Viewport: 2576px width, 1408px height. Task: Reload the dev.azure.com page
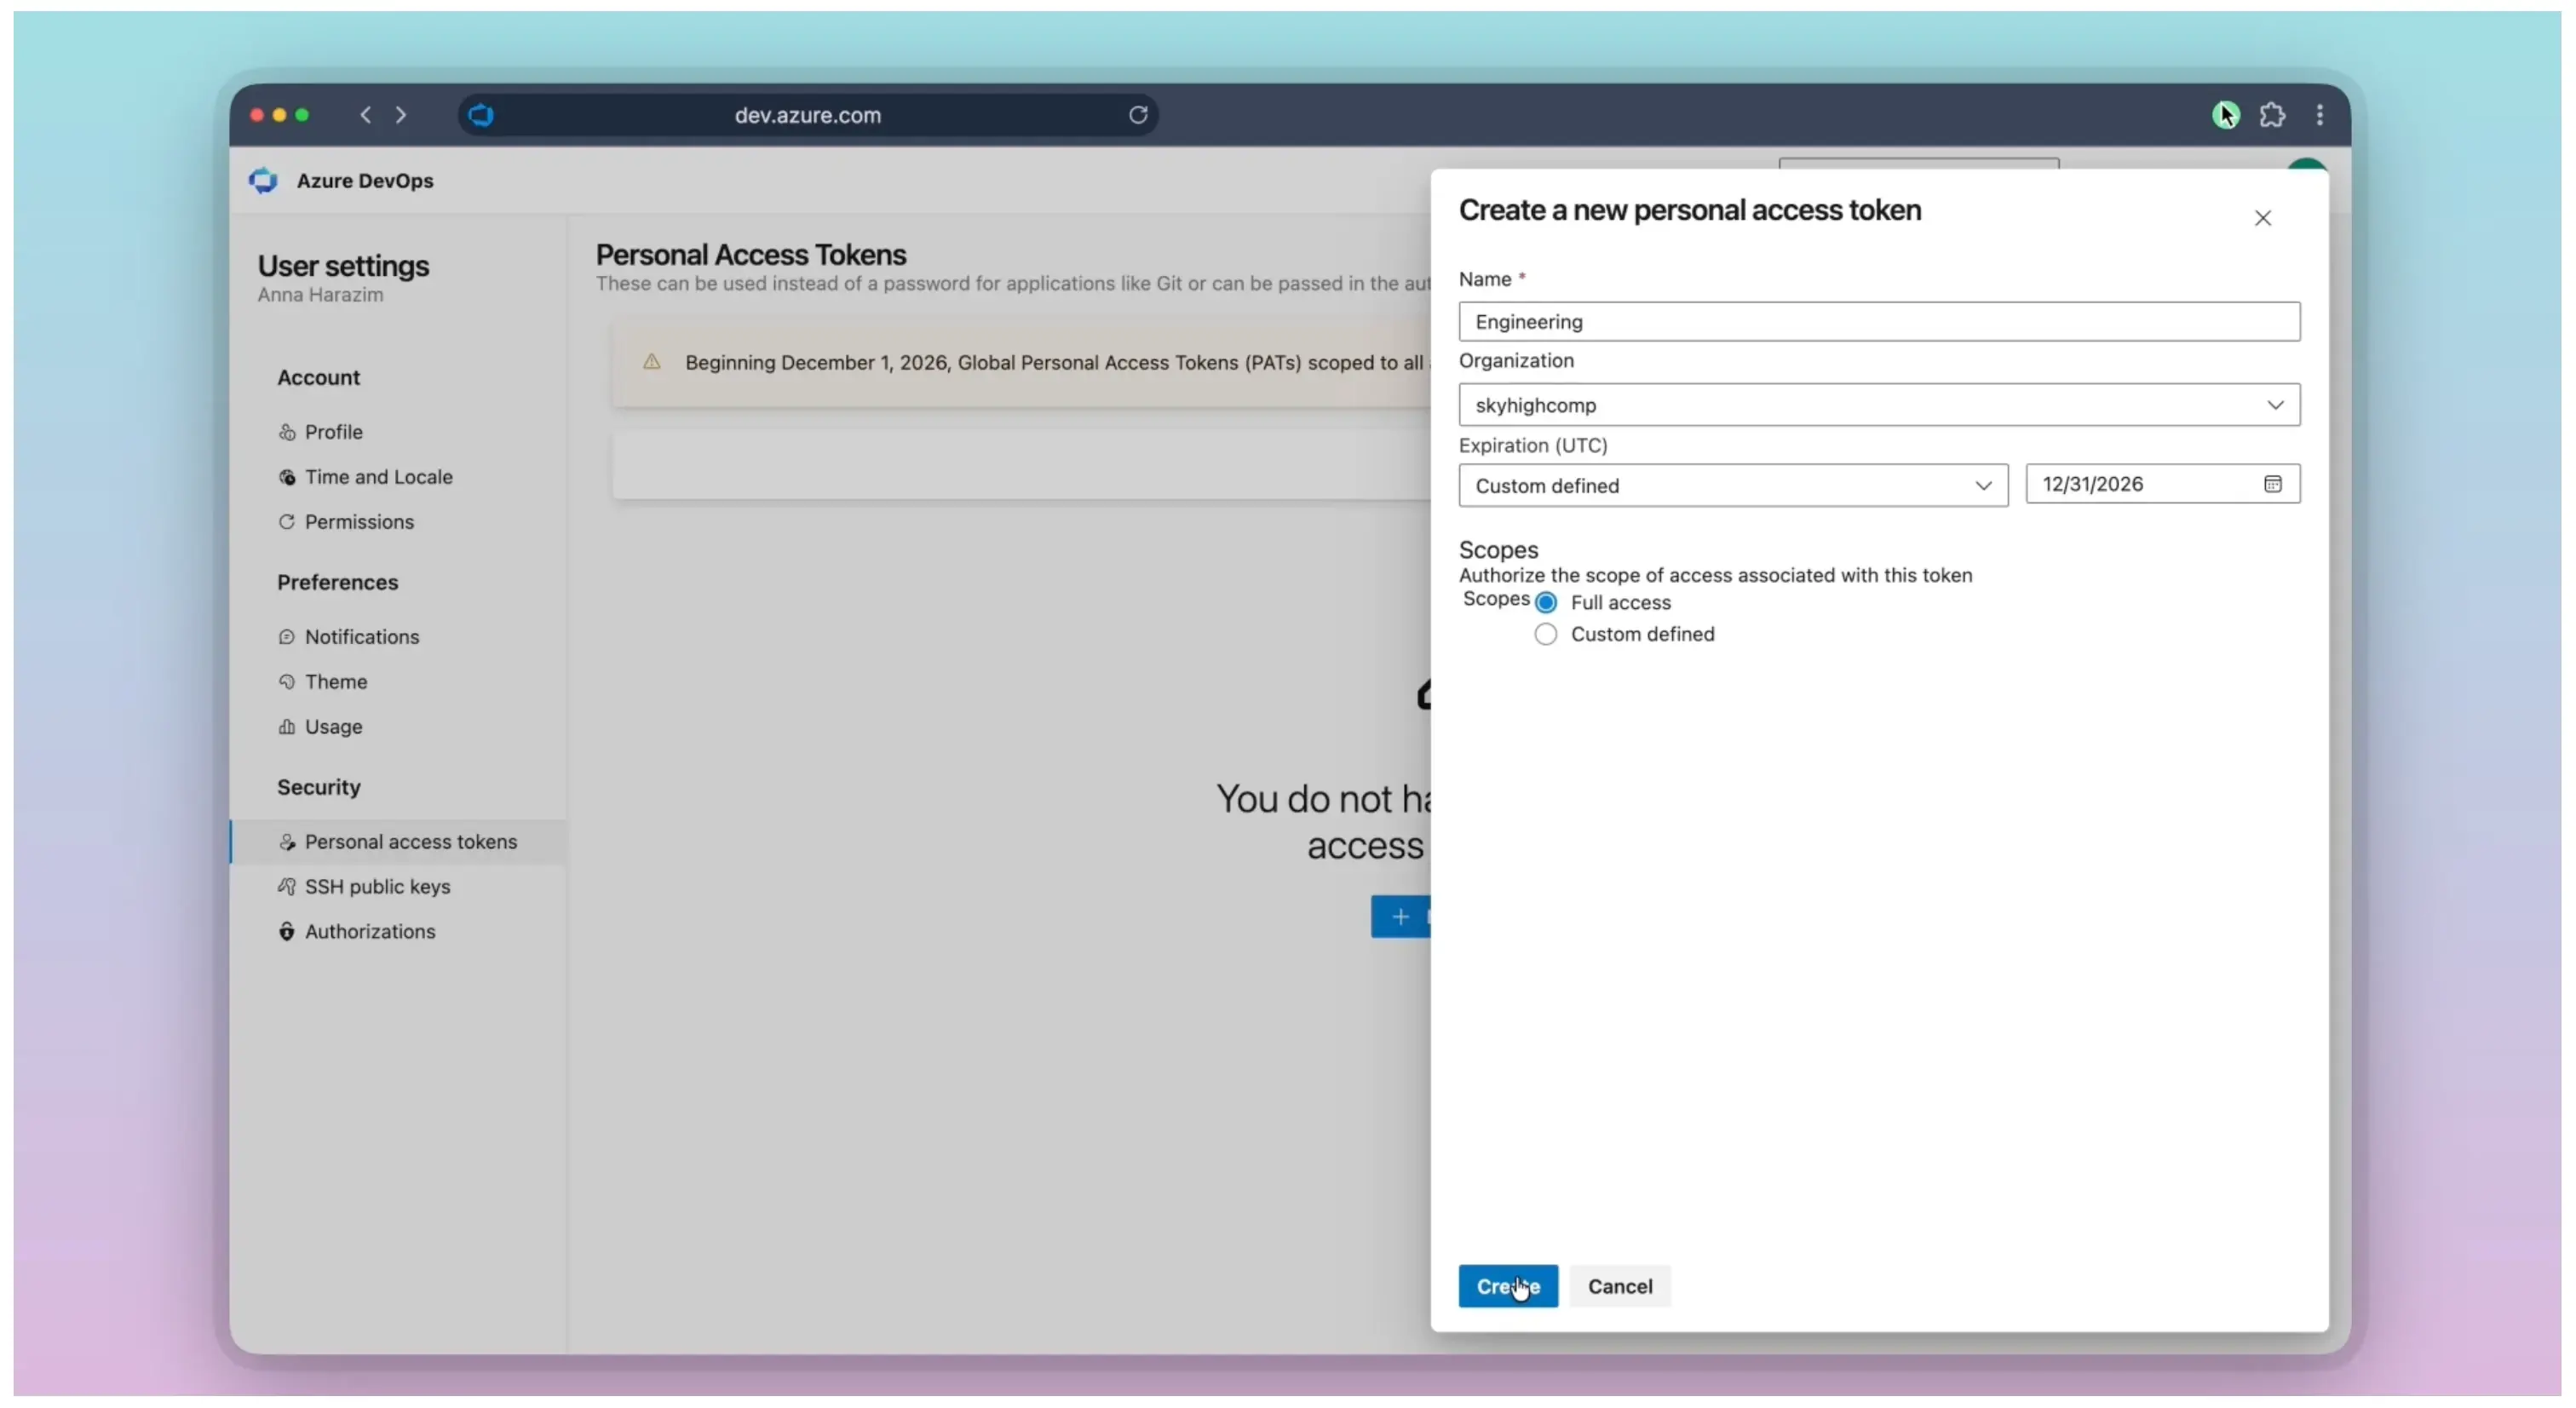1138,115
